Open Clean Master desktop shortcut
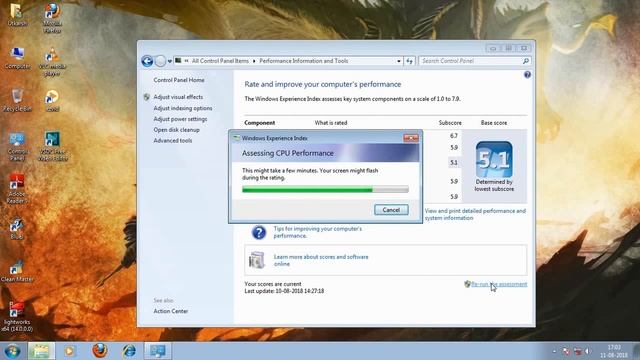Viewport: 640px width, 360px height. tap(17, 271)
